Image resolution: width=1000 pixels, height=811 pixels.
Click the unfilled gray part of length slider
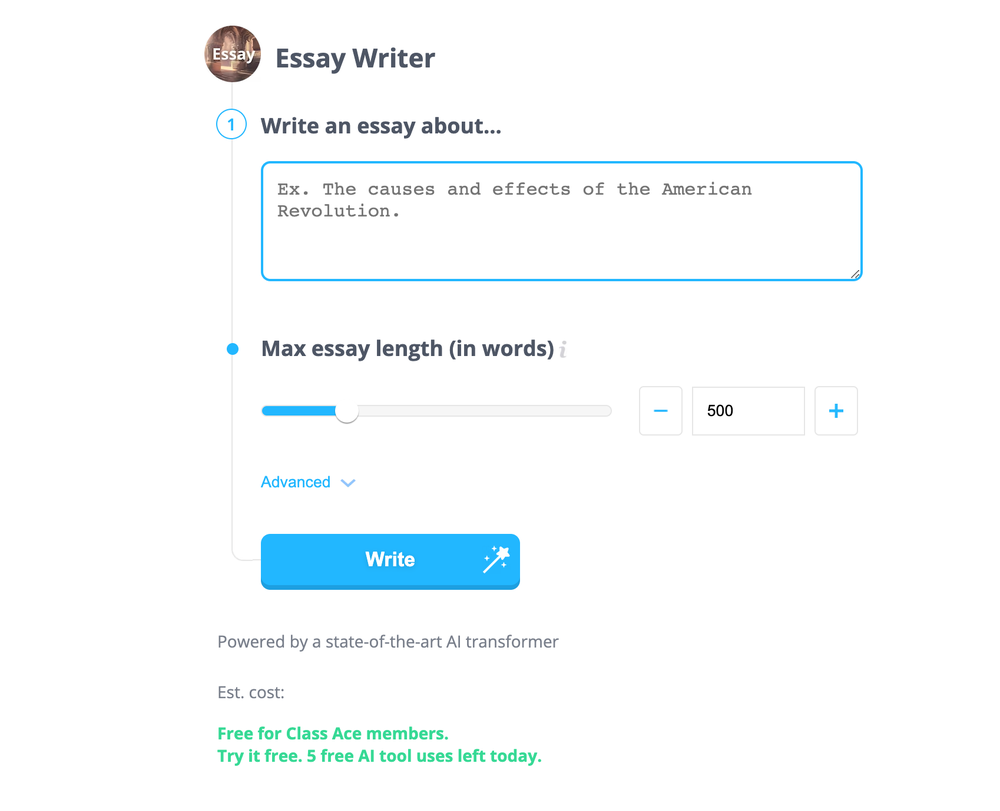pos(480,411)
